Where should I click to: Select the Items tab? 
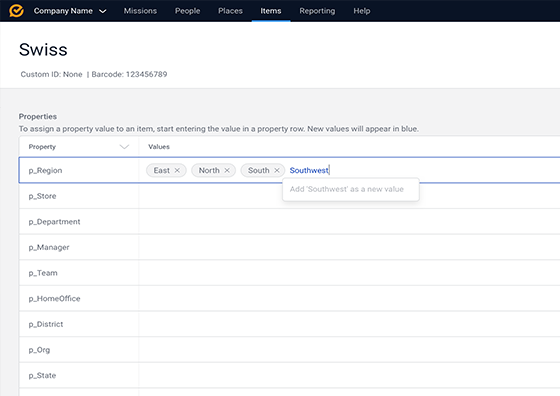271,11
